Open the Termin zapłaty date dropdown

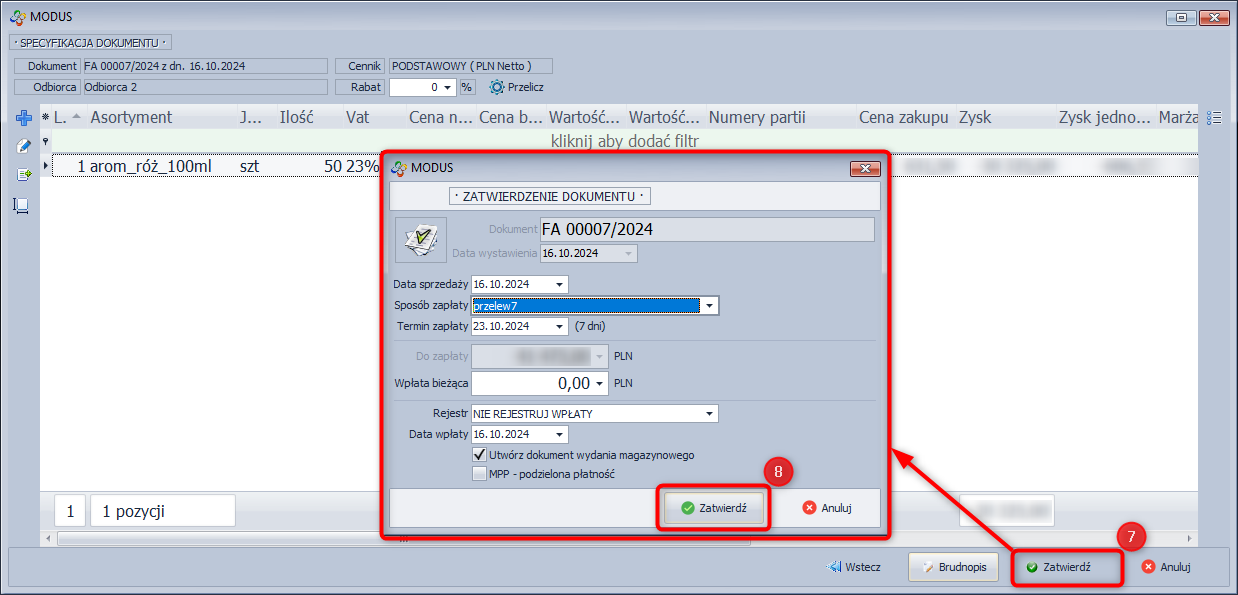tap(559, 326)
